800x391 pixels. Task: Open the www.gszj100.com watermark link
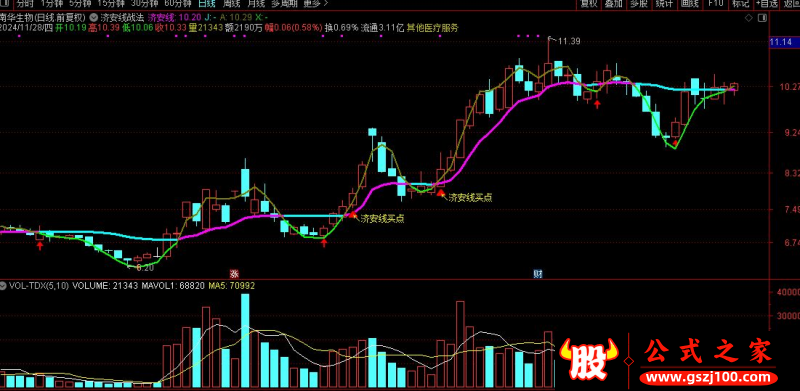(x=709, y=378)
